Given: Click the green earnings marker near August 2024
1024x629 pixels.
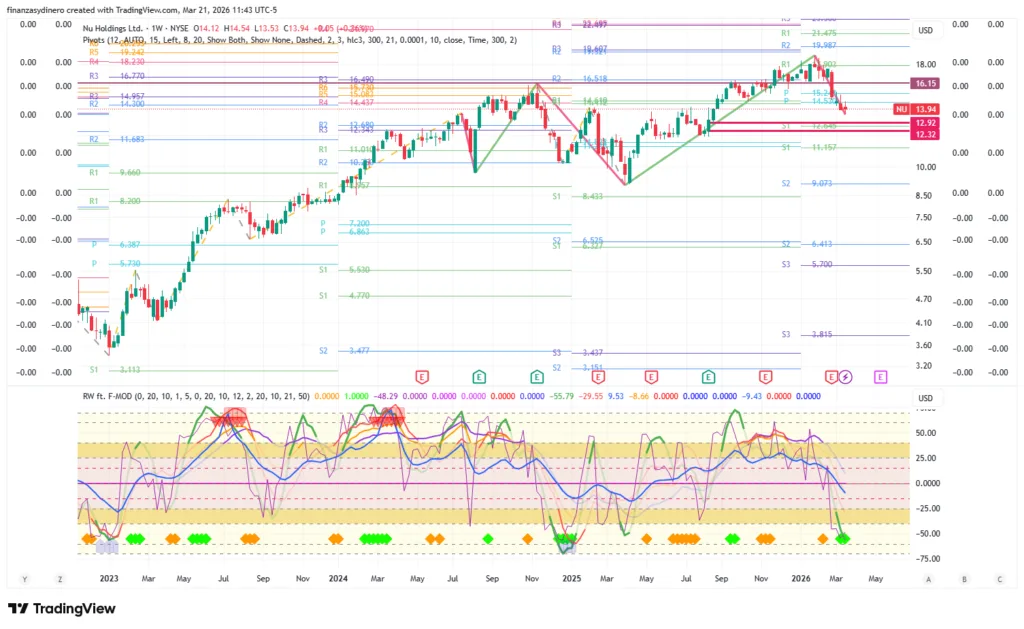Looking at the screenshot, I should [x=479, y=377].
